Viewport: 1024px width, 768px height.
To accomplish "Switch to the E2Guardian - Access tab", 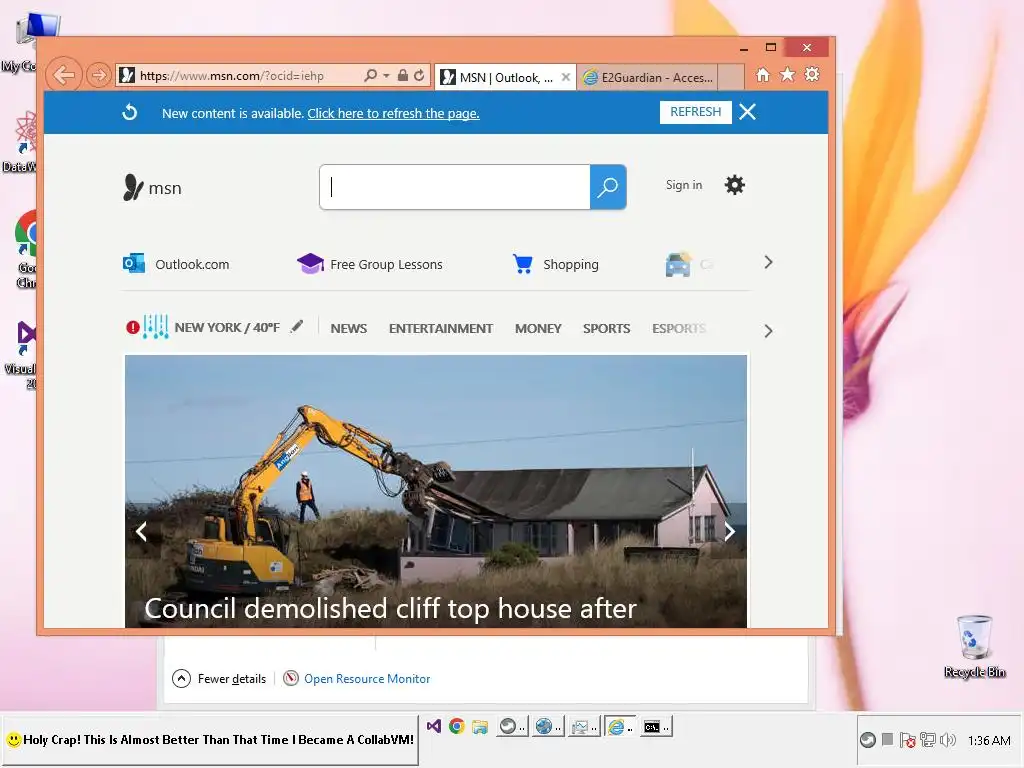I will [648, 78].
